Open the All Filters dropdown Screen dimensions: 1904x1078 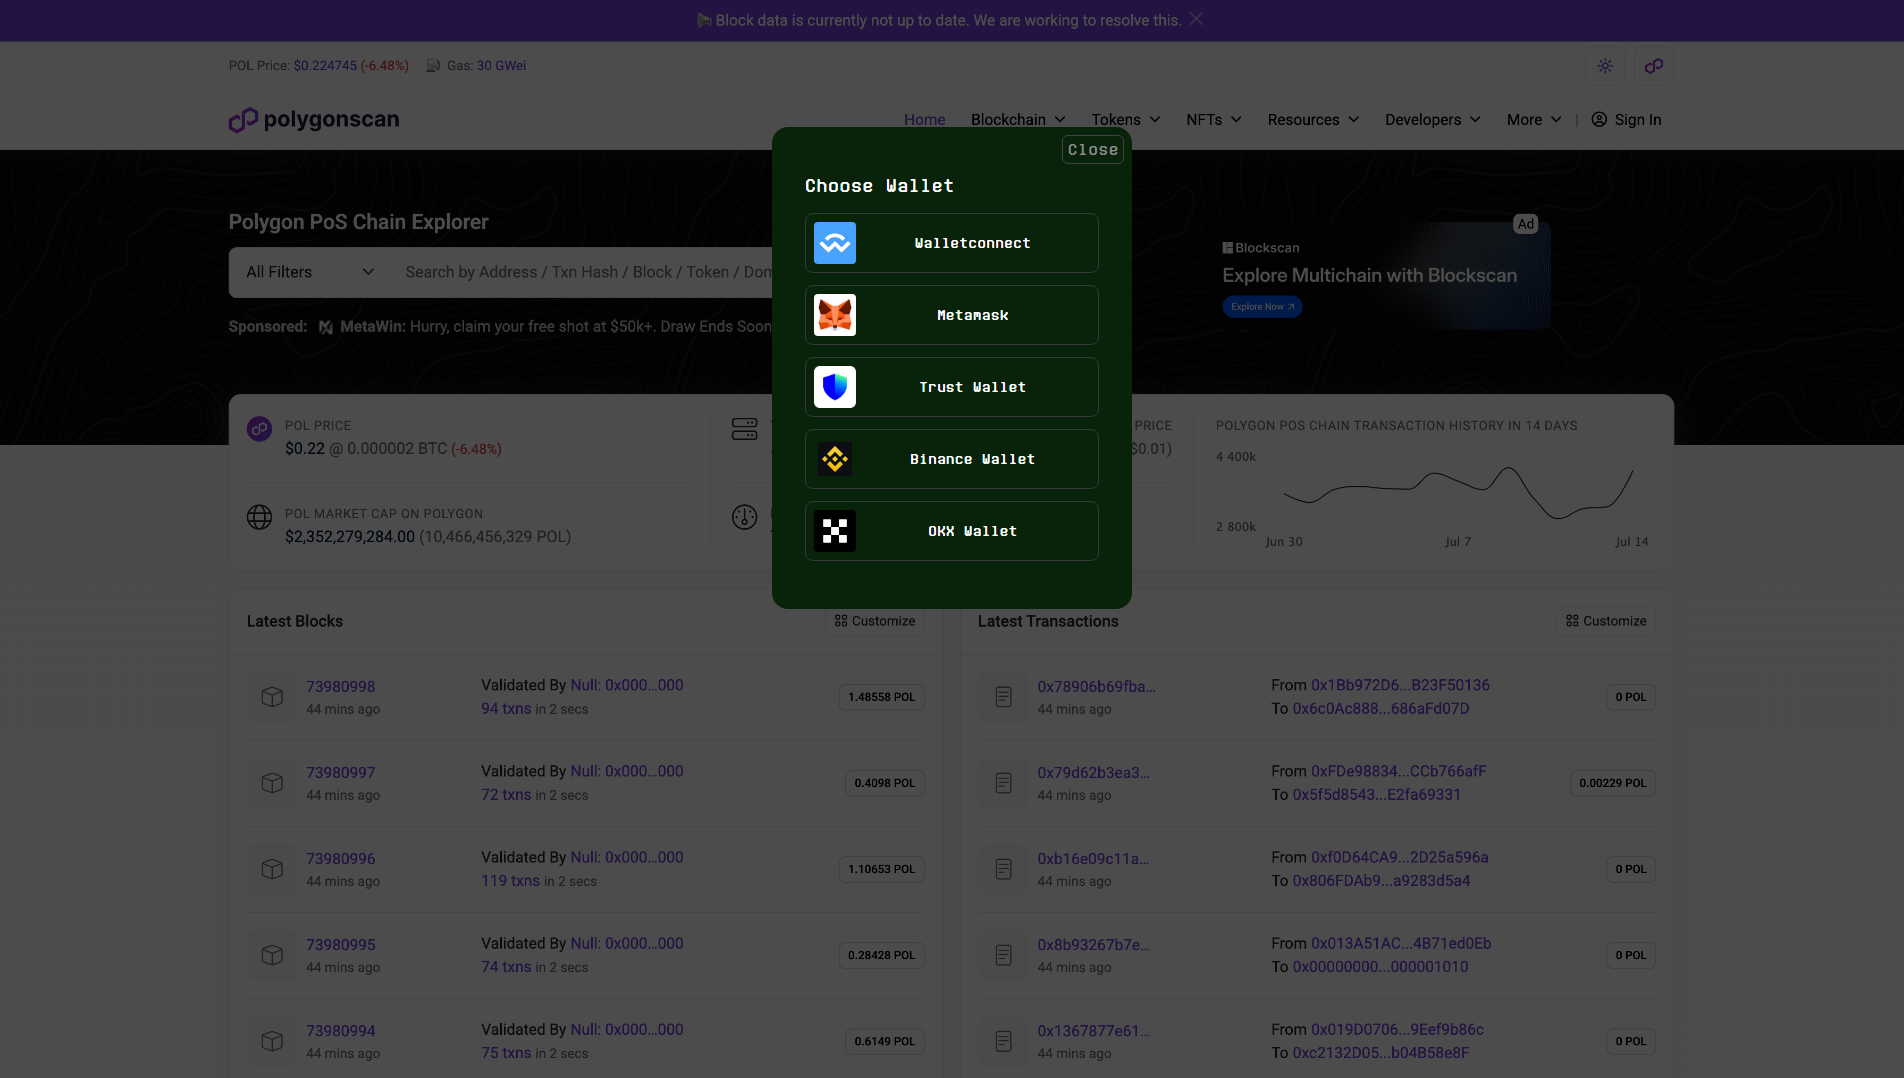pyautogui.click(x=310, y=272)
